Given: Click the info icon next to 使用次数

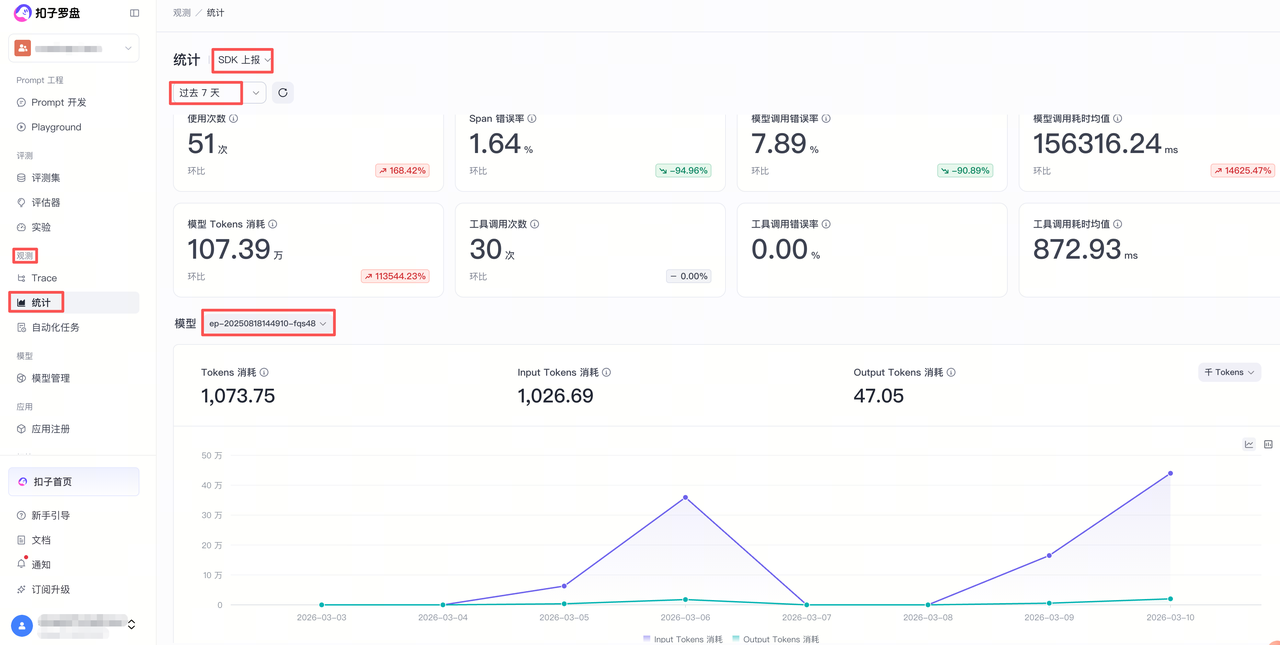Looking at the screenshot, I should click(234, 118).
